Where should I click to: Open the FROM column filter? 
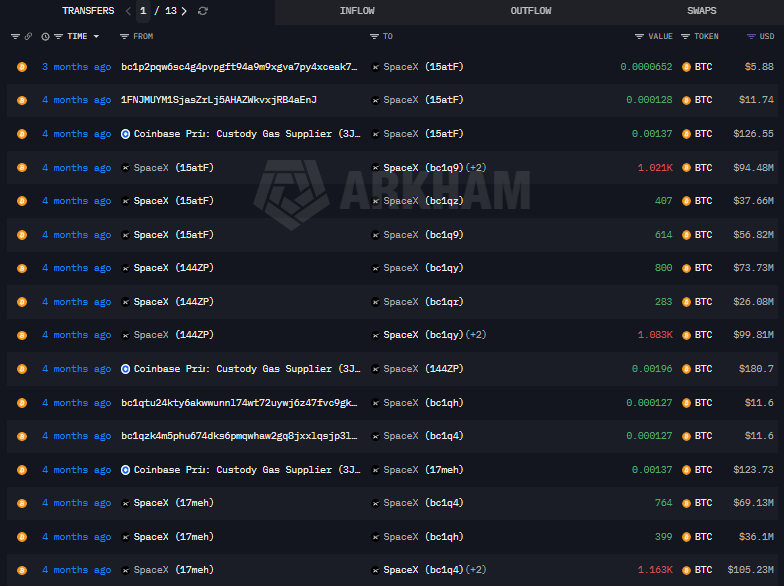click(x=124, y=37)
